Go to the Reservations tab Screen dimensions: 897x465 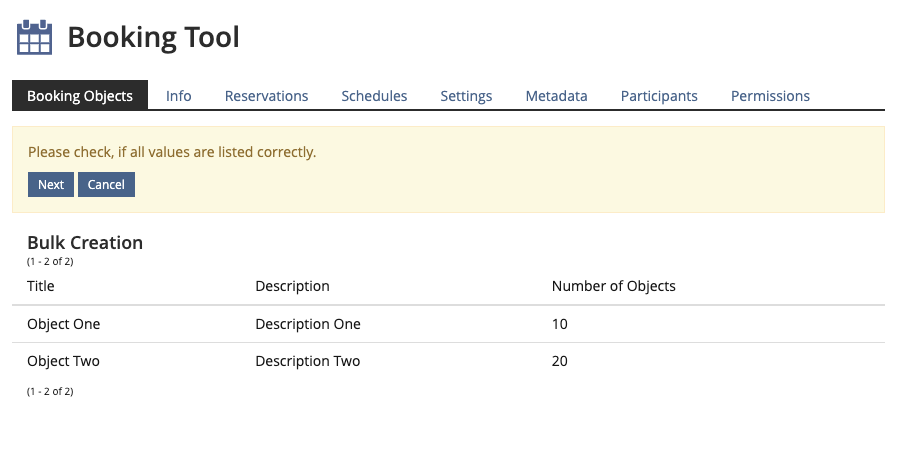[266, 96]
